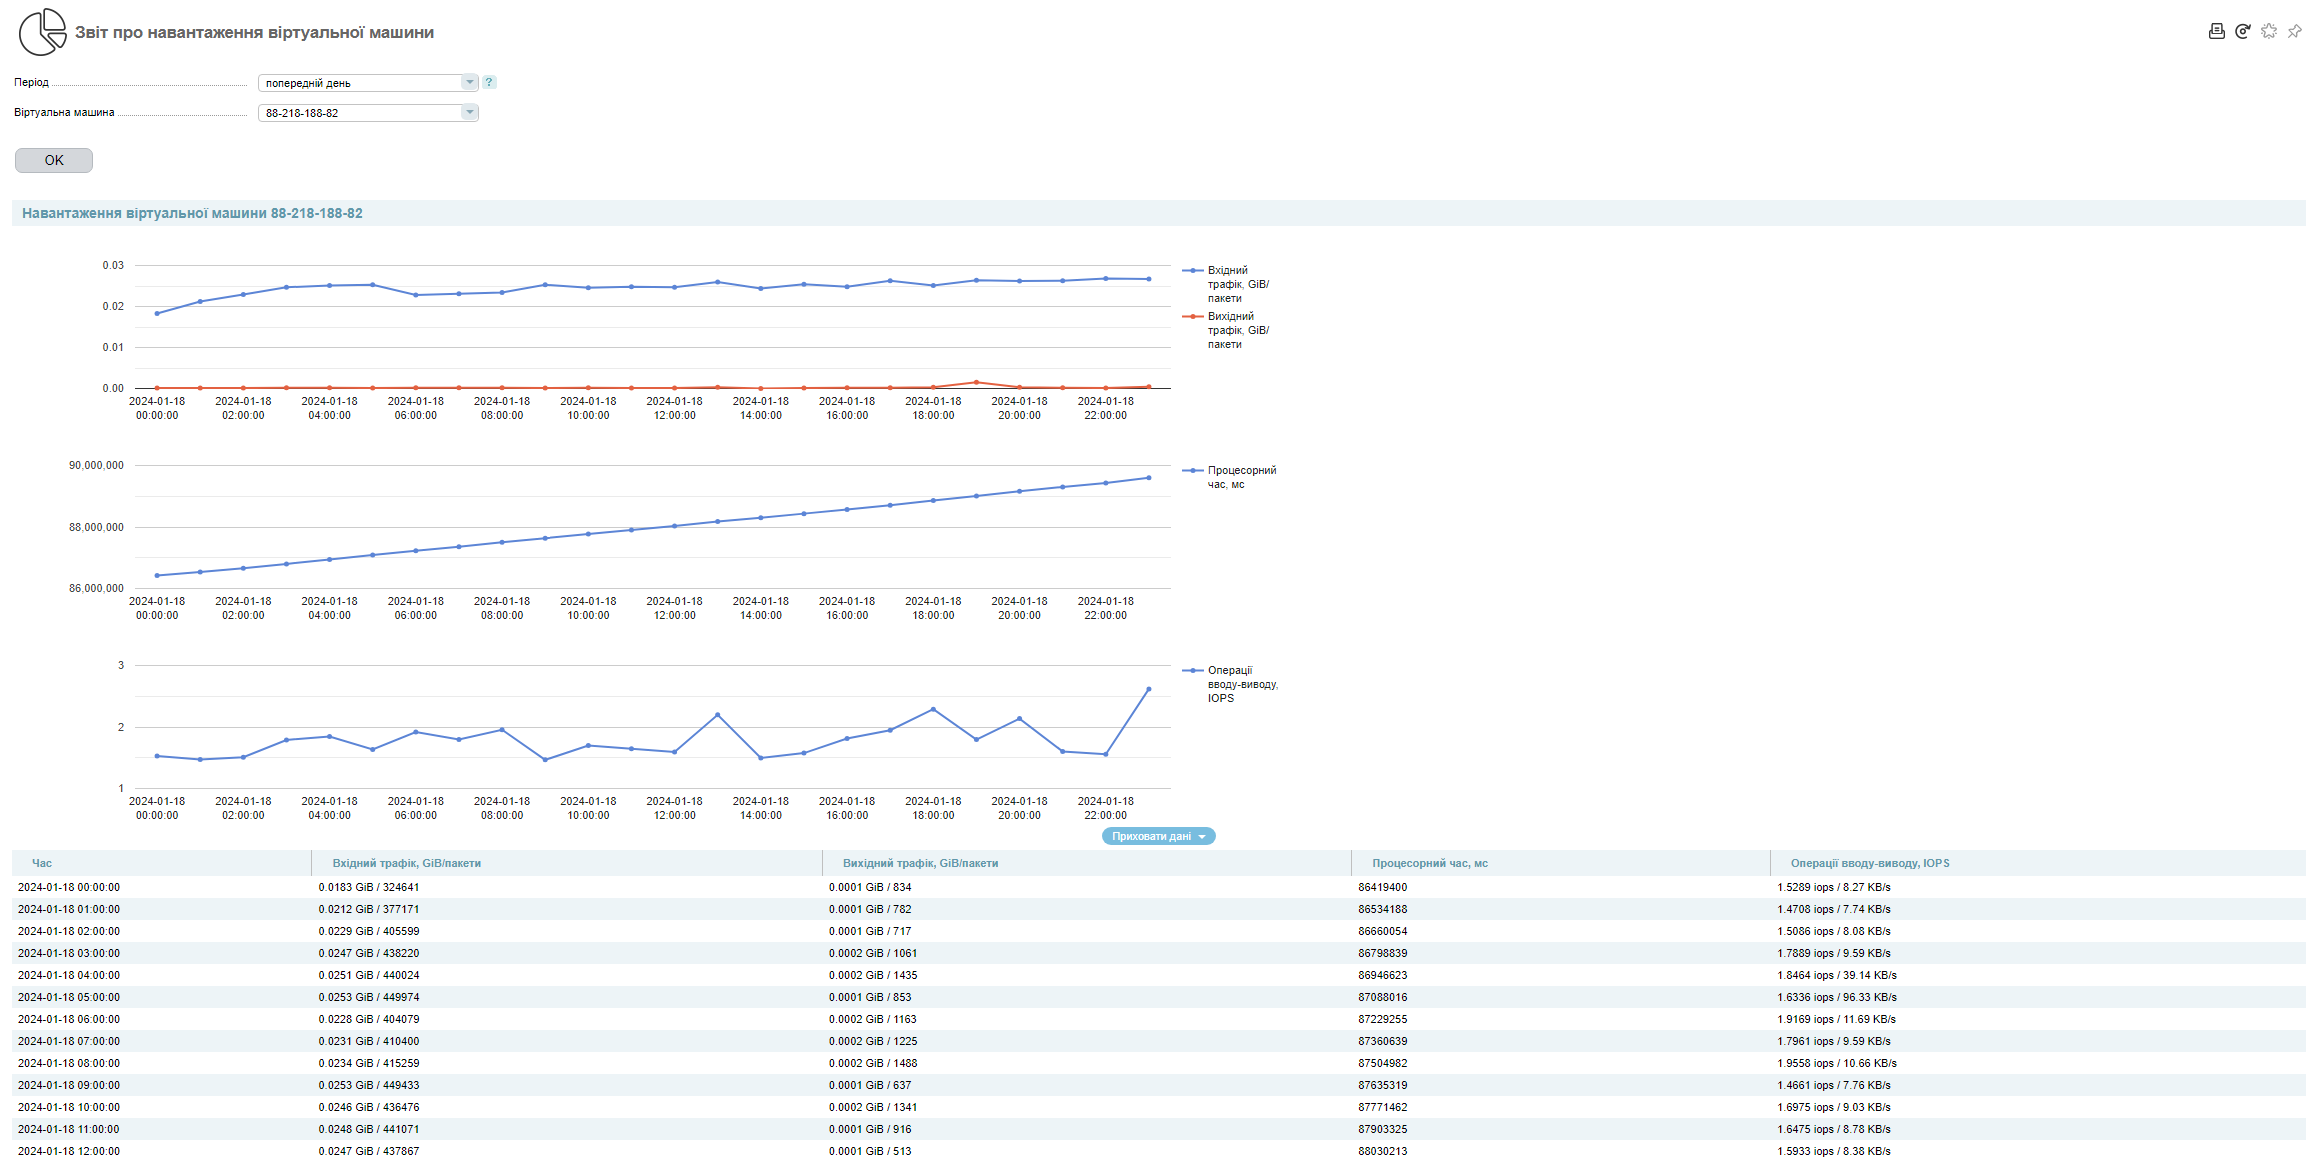Click processor time value 87635319
2311x1162 pixels.
[1382, 1085]
